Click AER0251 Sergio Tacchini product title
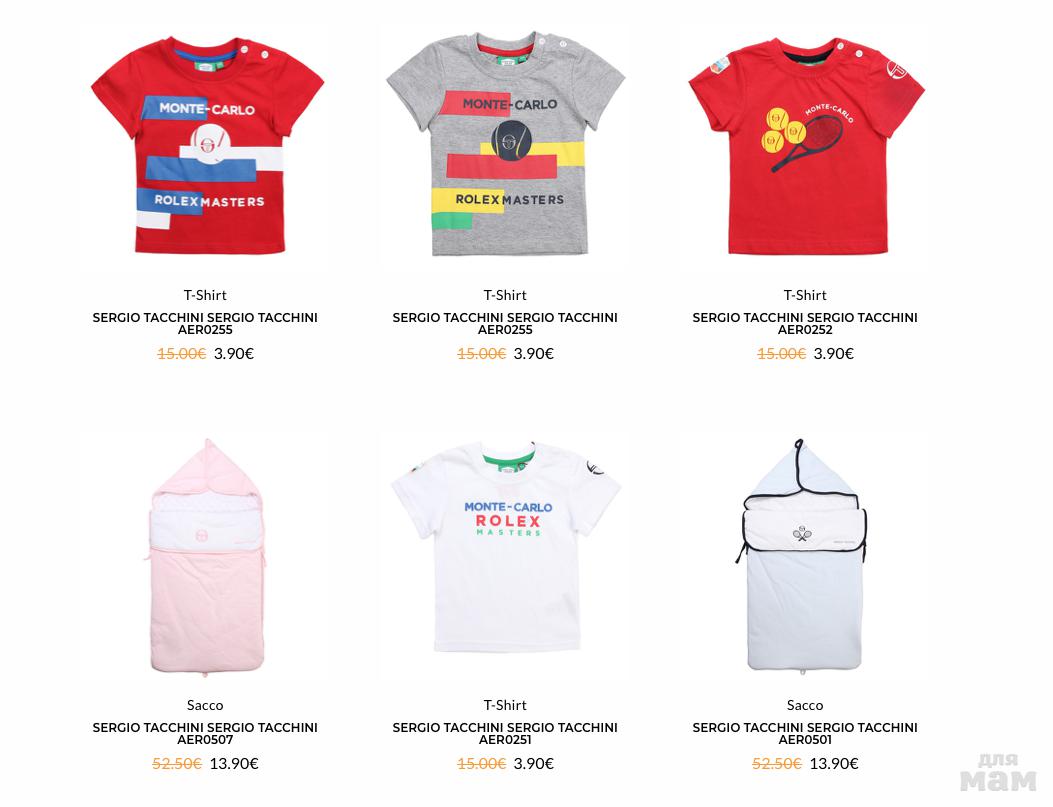 tap(505, 734)
